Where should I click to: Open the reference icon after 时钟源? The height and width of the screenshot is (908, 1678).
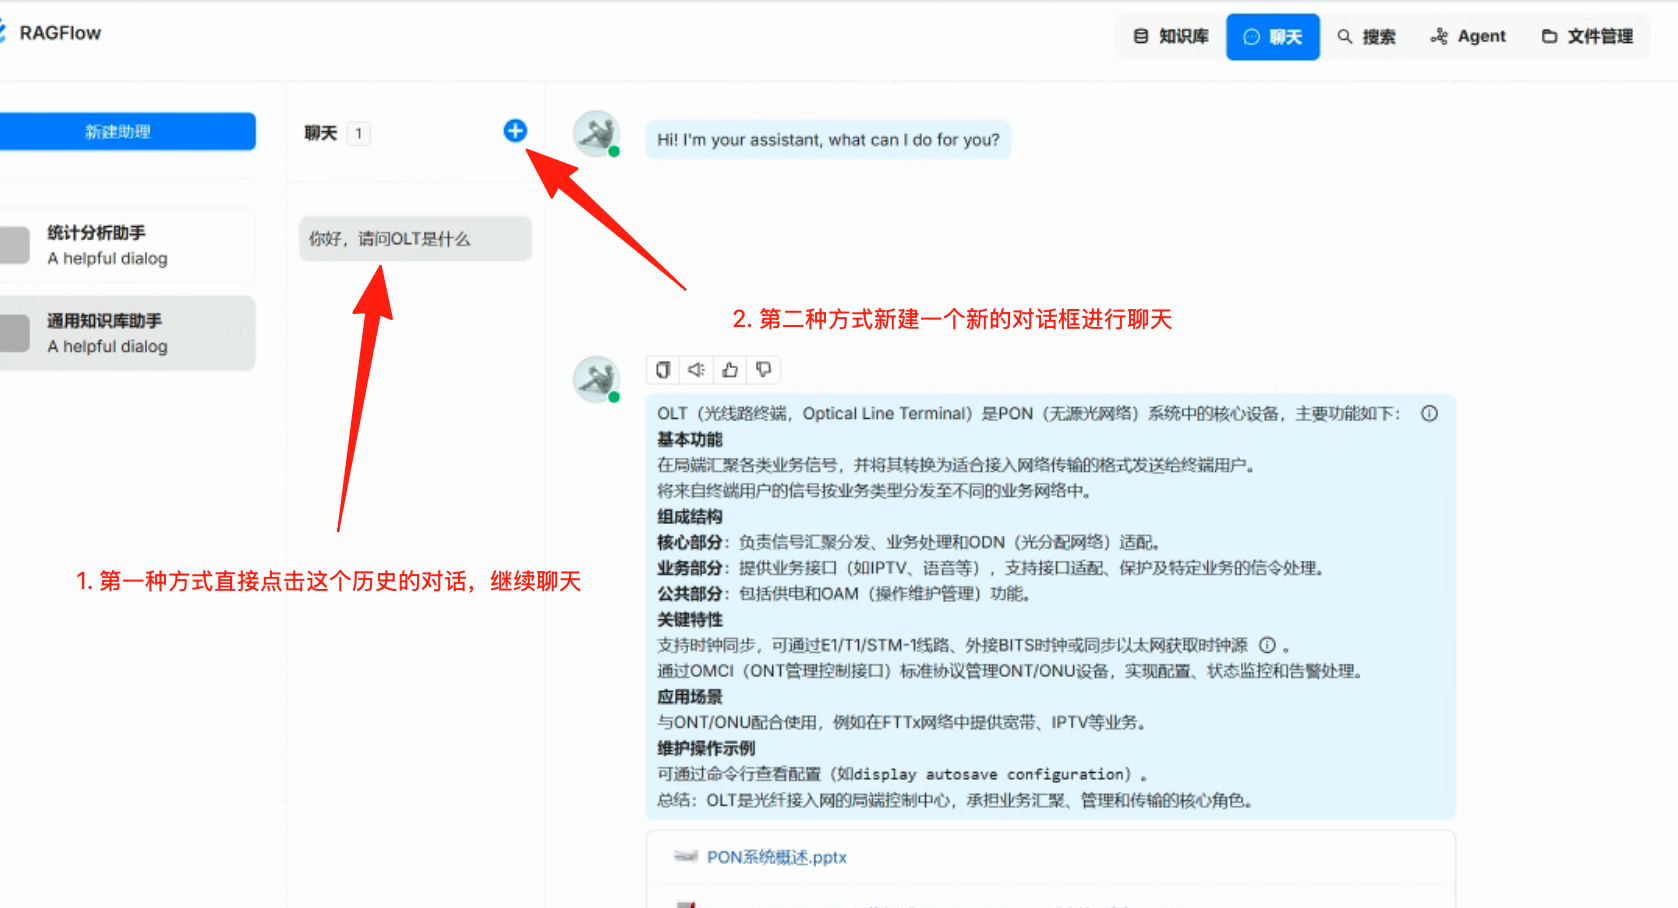pos(1267,645)
